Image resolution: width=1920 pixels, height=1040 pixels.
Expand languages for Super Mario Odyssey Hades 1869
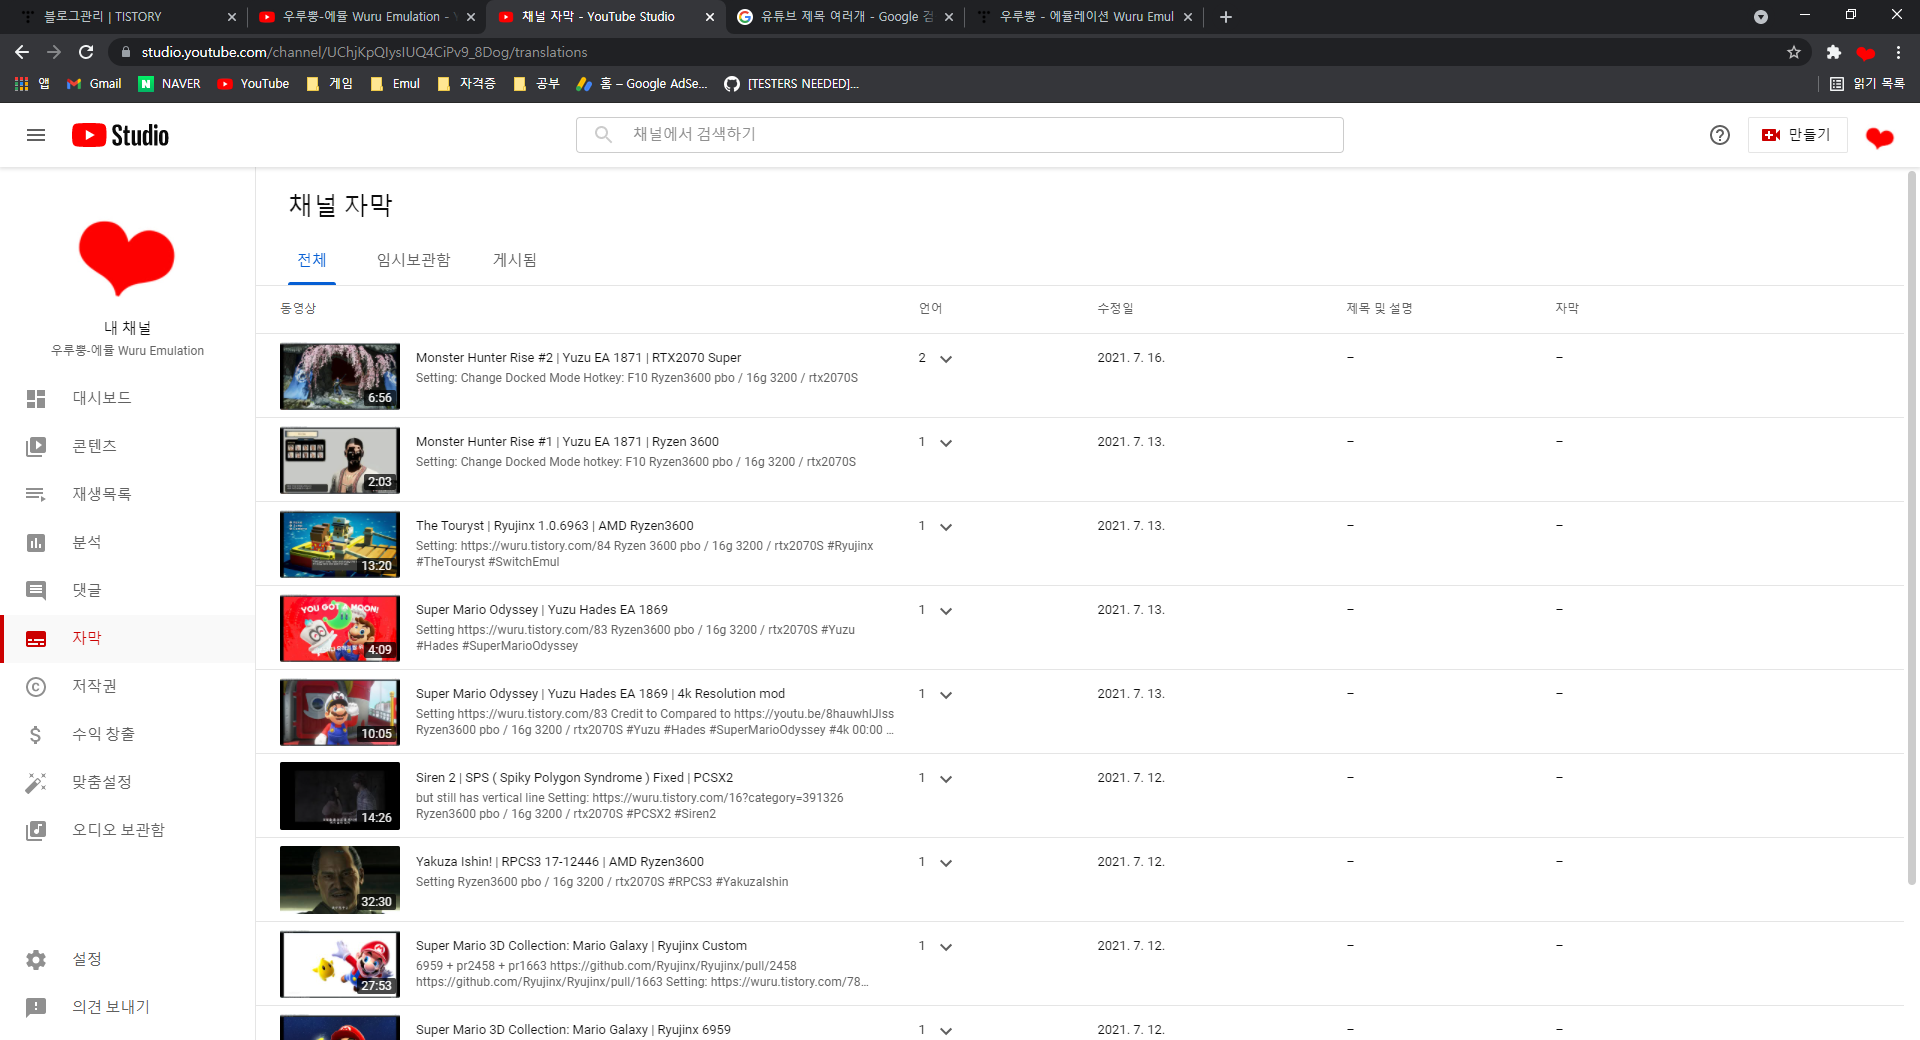(x=946, y=611)
